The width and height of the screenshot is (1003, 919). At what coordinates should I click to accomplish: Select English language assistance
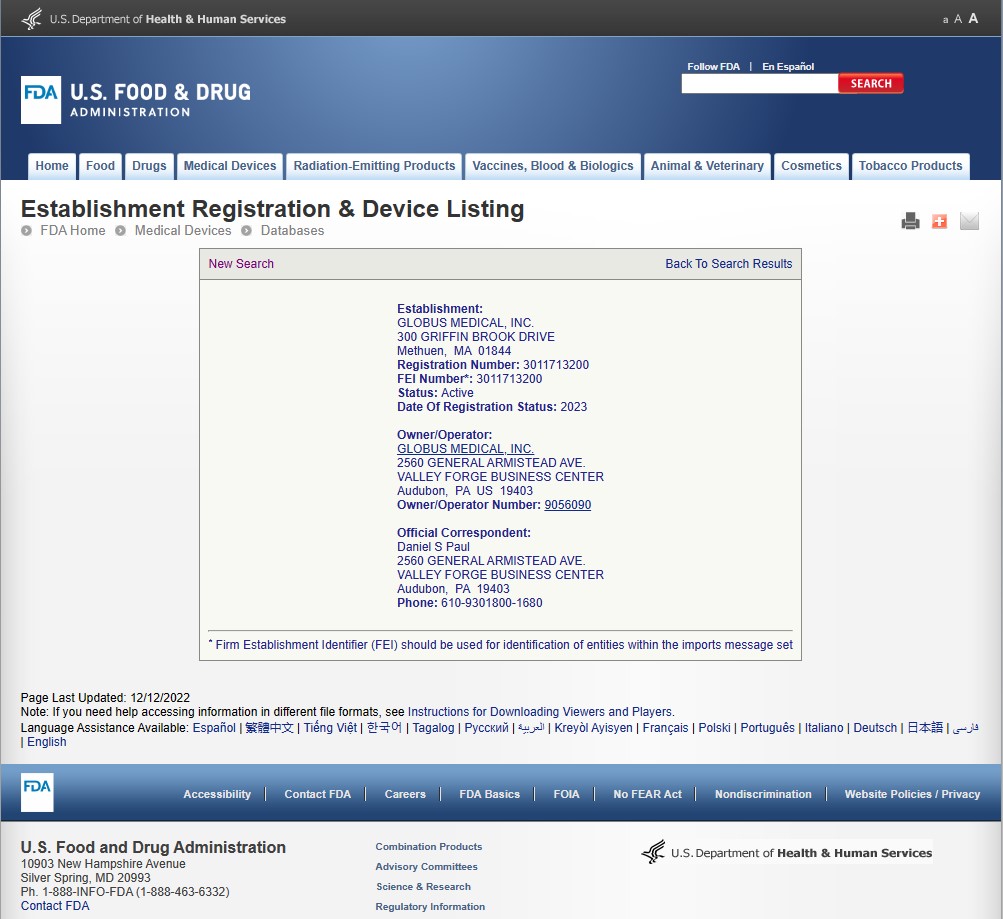pyautogui.click(x=47, y=742)
